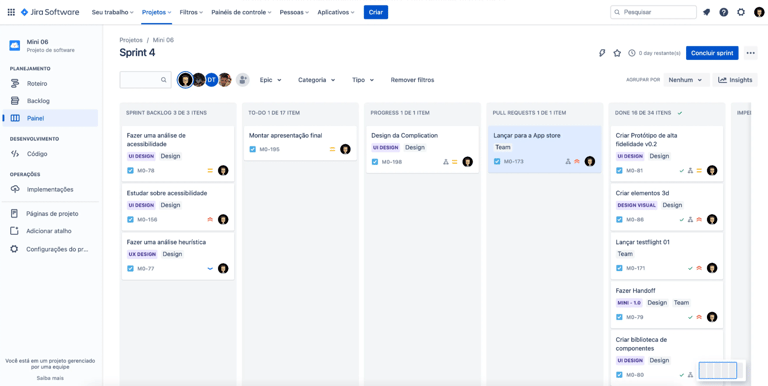Image resolution: width=768 pixels, height=386 pixels.
Task: Open the Insights button
Action: tap(735, 80)
